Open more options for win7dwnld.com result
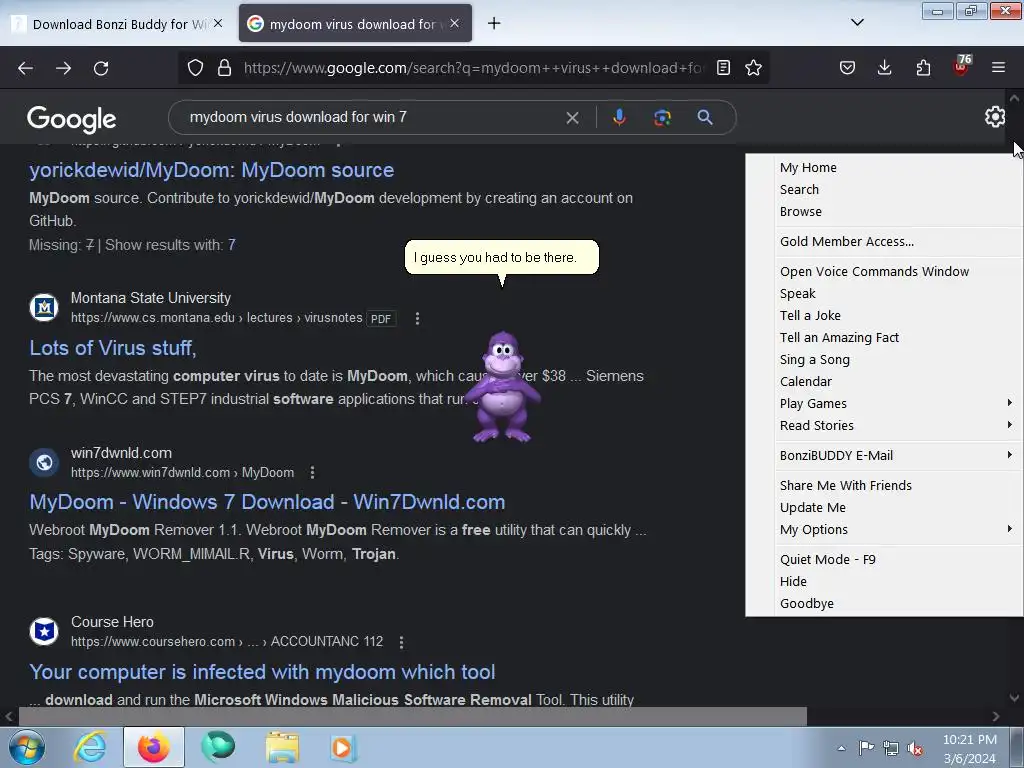1024x768 pixels. point(312,472)
